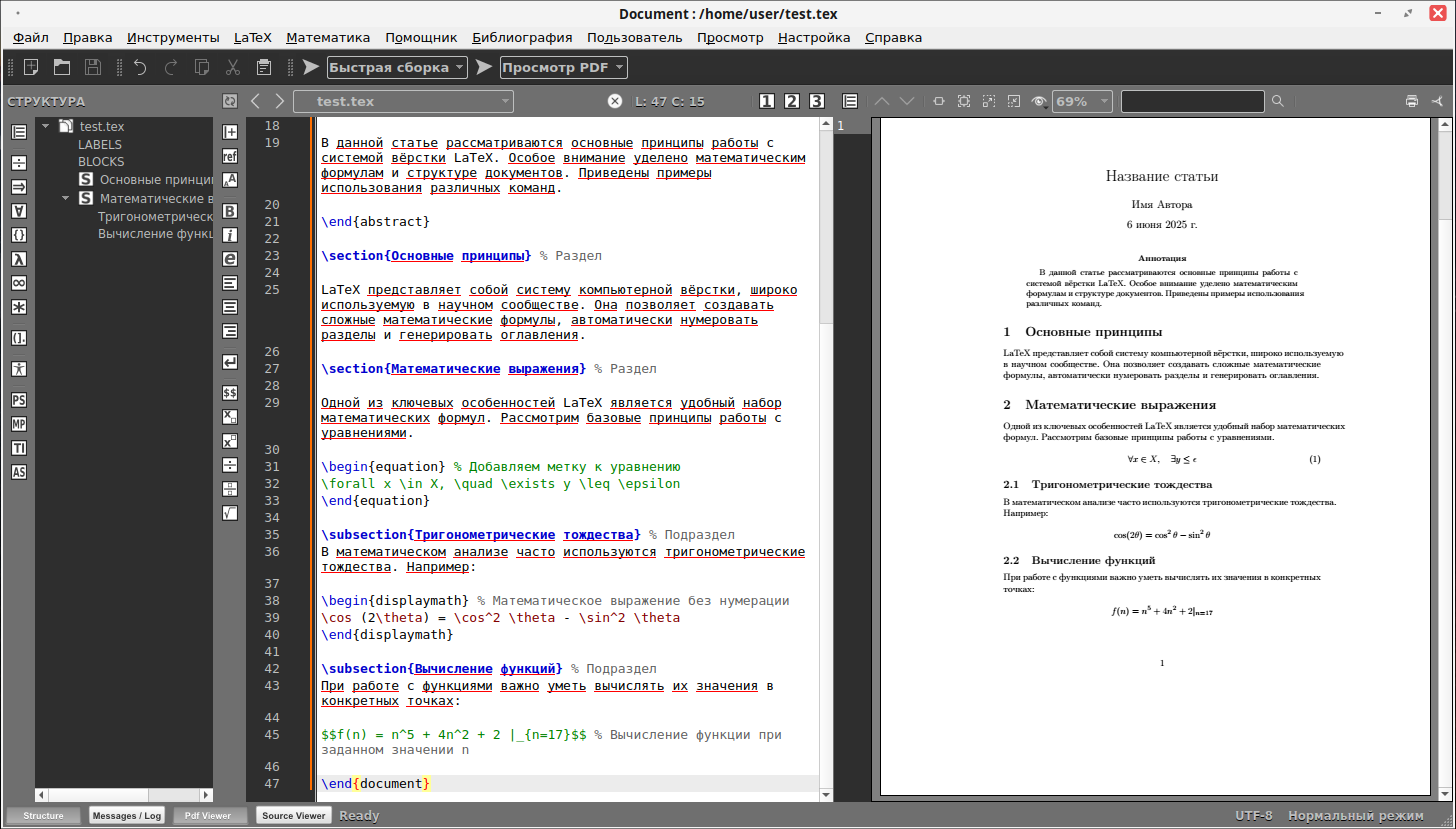Open the forall ∀ symbols panel
The width and height of the screenshot is (1456, 829).
click(19, 211)
